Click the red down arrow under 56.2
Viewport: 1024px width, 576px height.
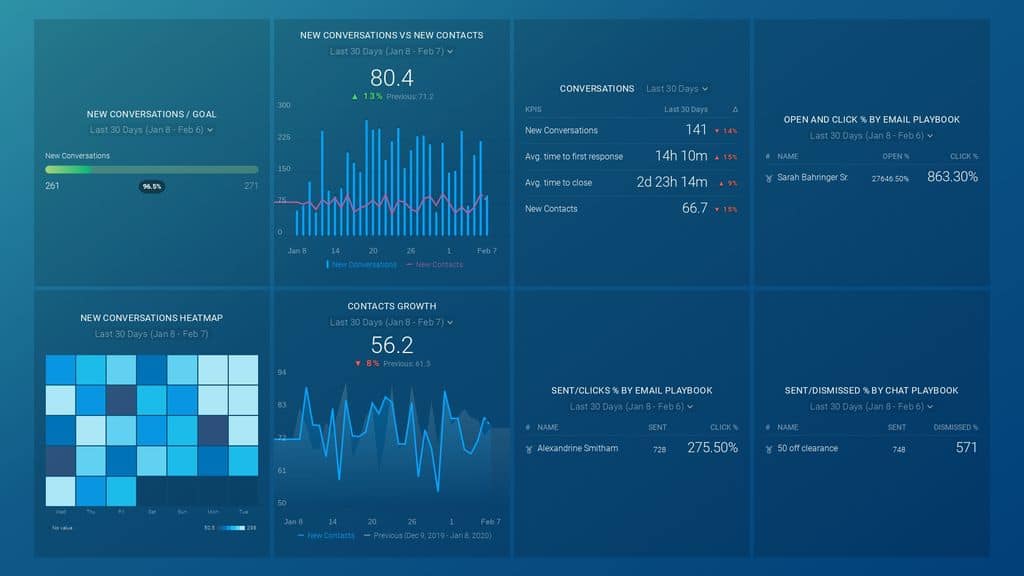357,364
